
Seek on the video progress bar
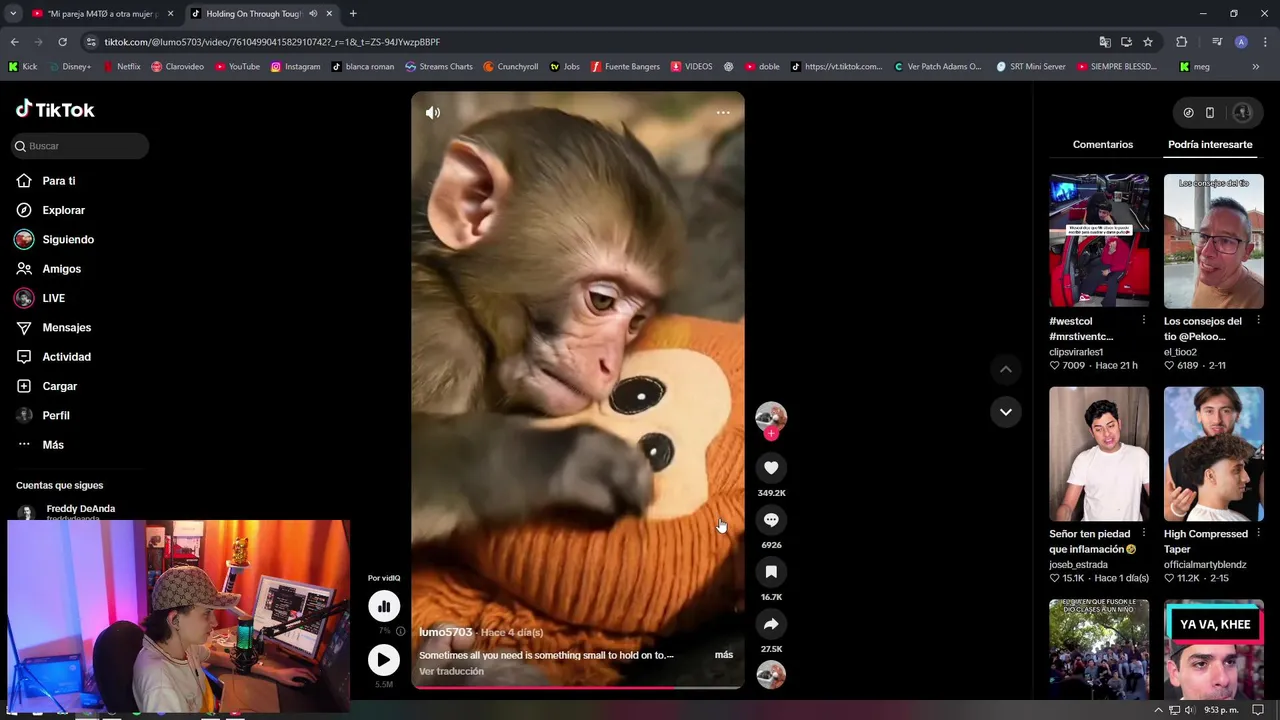(578, 687)
